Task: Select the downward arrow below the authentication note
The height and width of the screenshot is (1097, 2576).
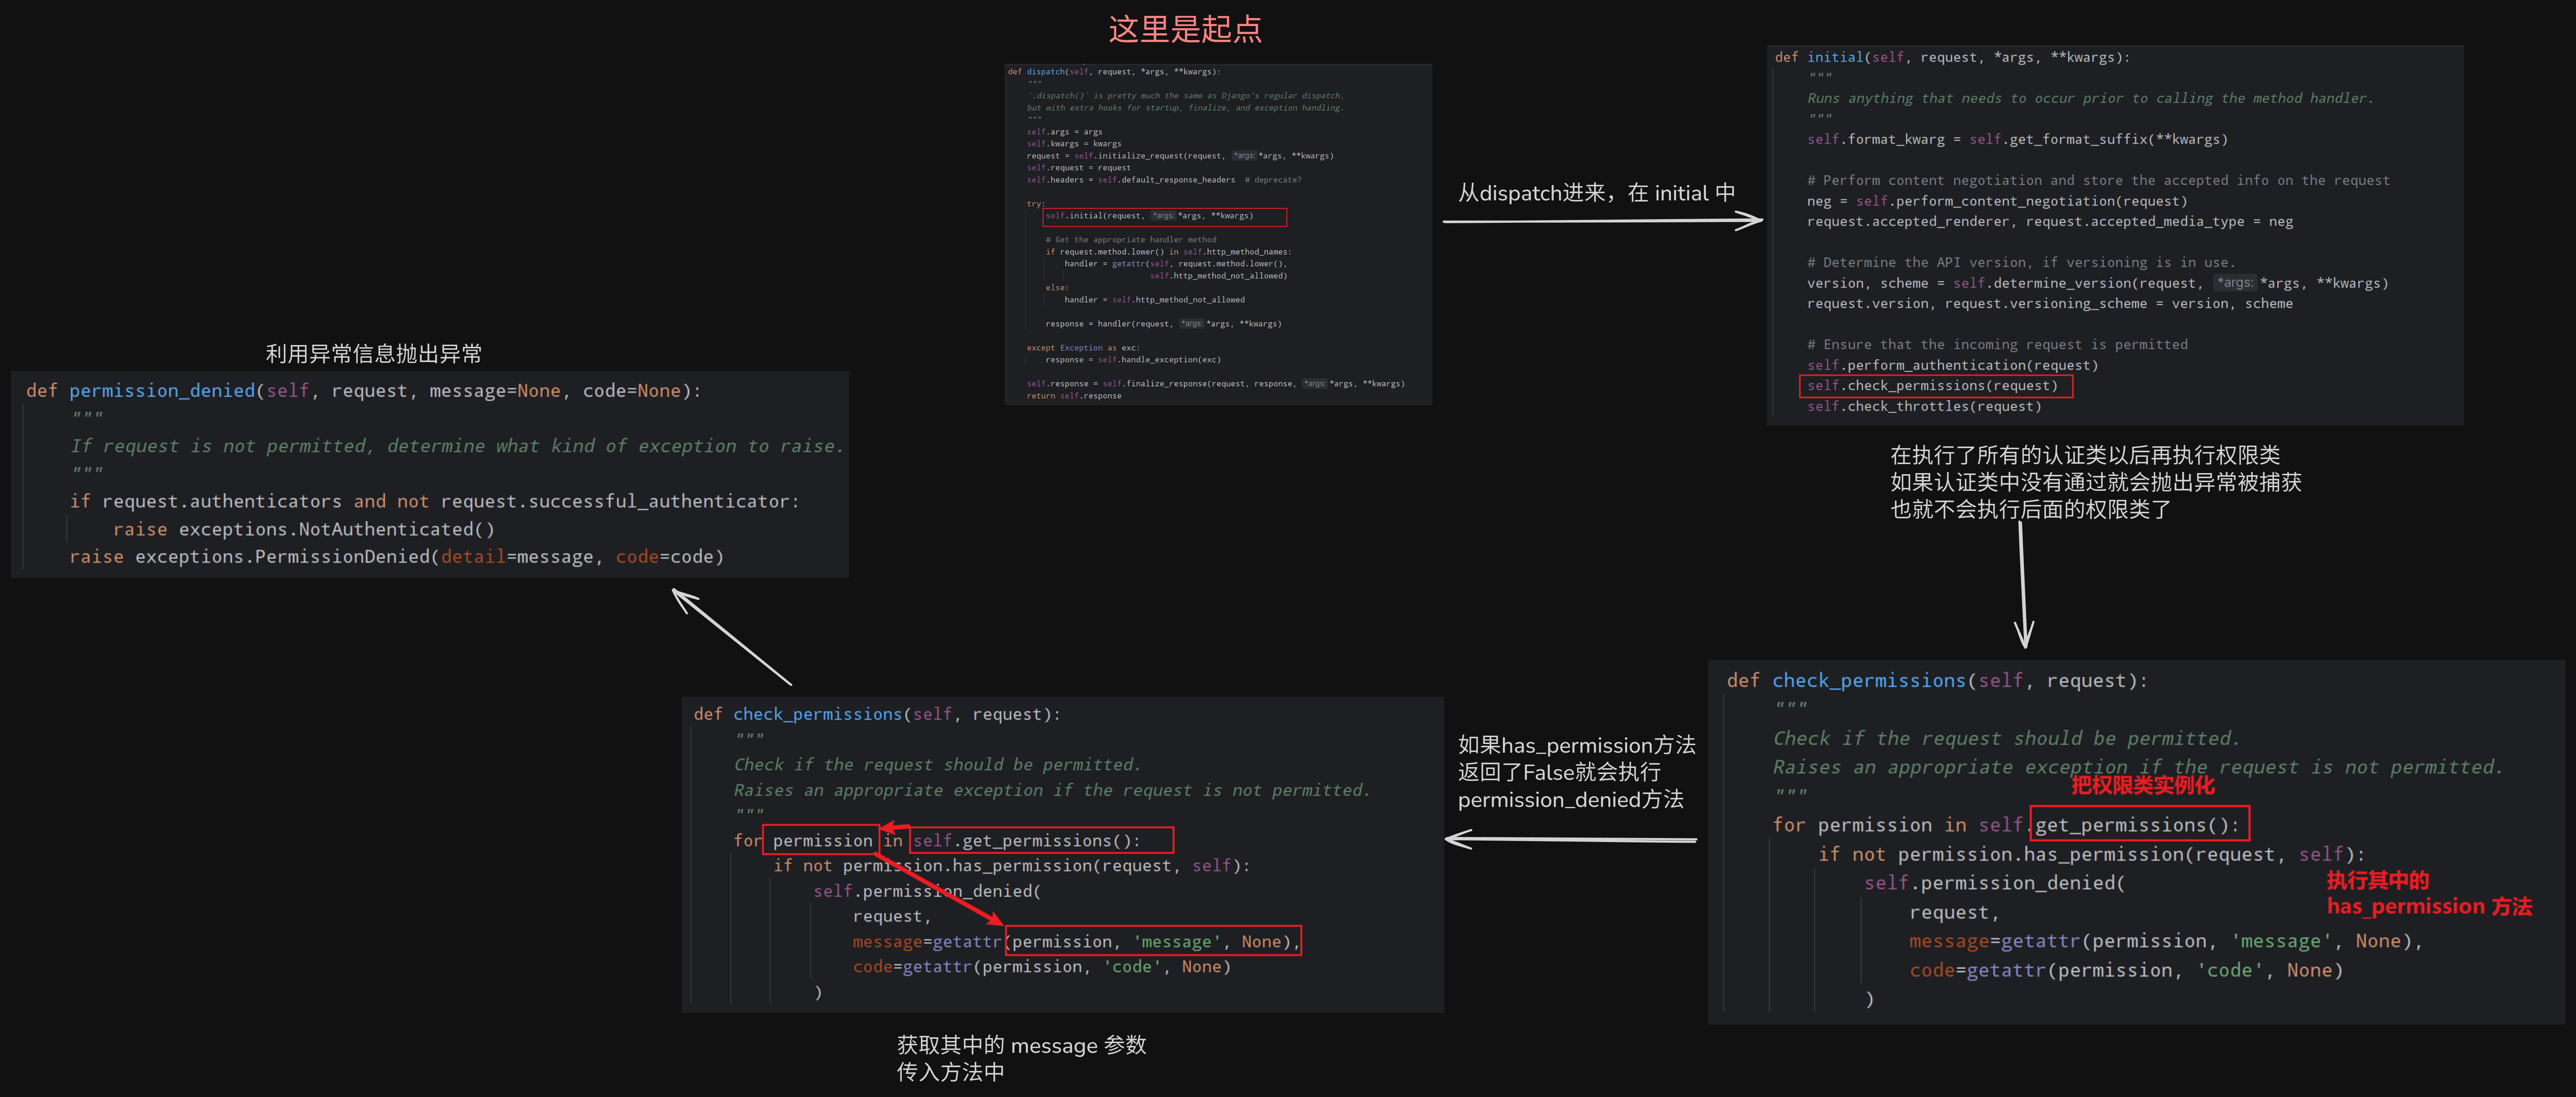Action: [x=2023, y=585]
